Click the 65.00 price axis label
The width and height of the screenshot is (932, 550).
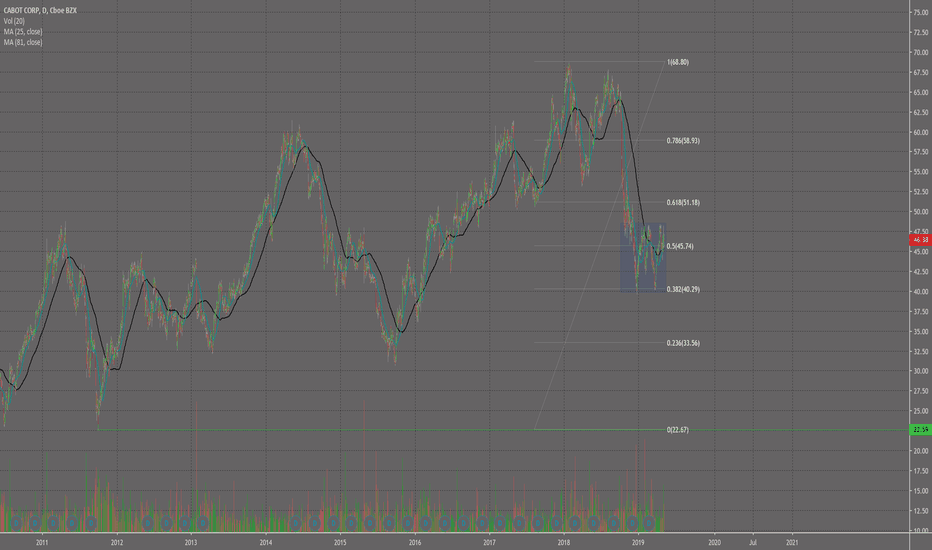coord(921,92)
